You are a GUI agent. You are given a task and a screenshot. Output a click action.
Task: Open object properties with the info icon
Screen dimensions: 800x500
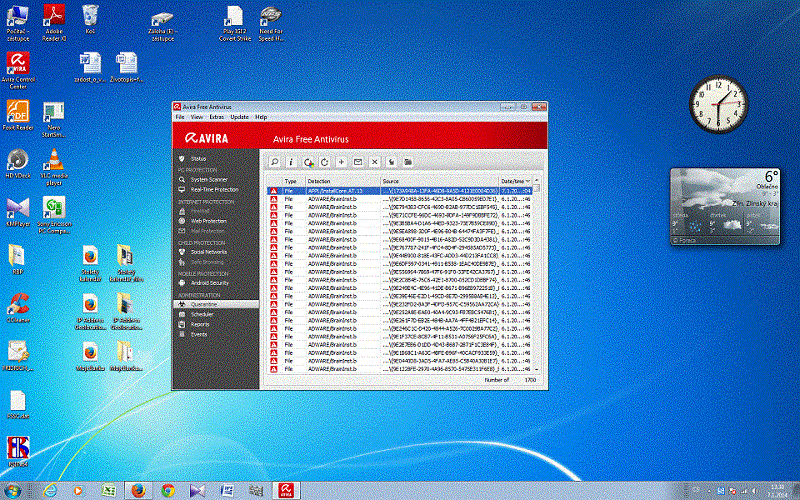pyautogui.click(x=291, y=161)
